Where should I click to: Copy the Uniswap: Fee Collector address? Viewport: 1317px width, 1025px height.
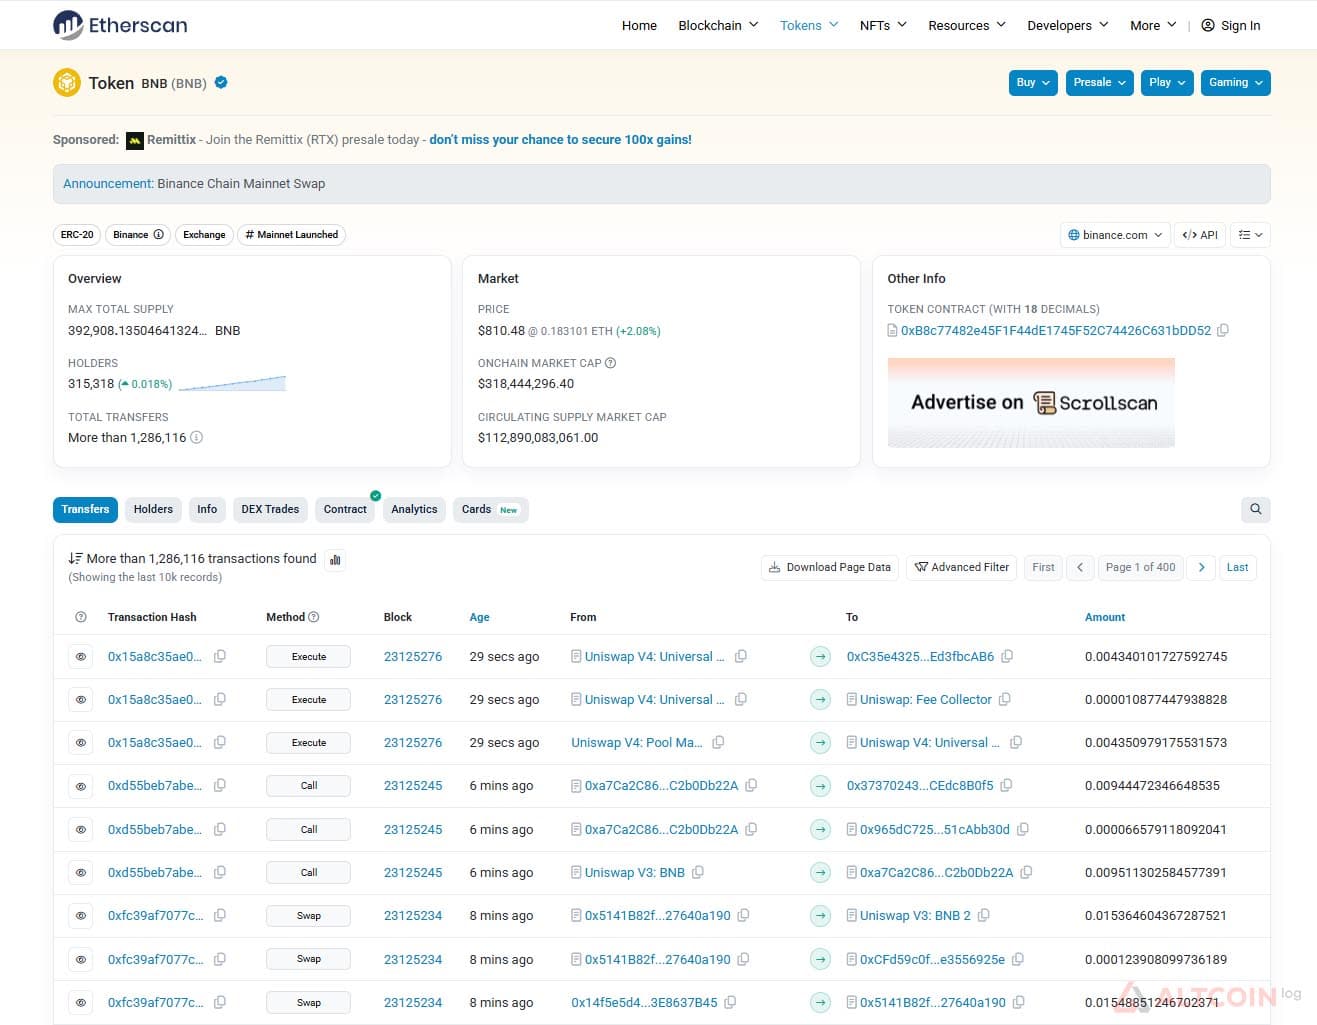(1005, 699)
